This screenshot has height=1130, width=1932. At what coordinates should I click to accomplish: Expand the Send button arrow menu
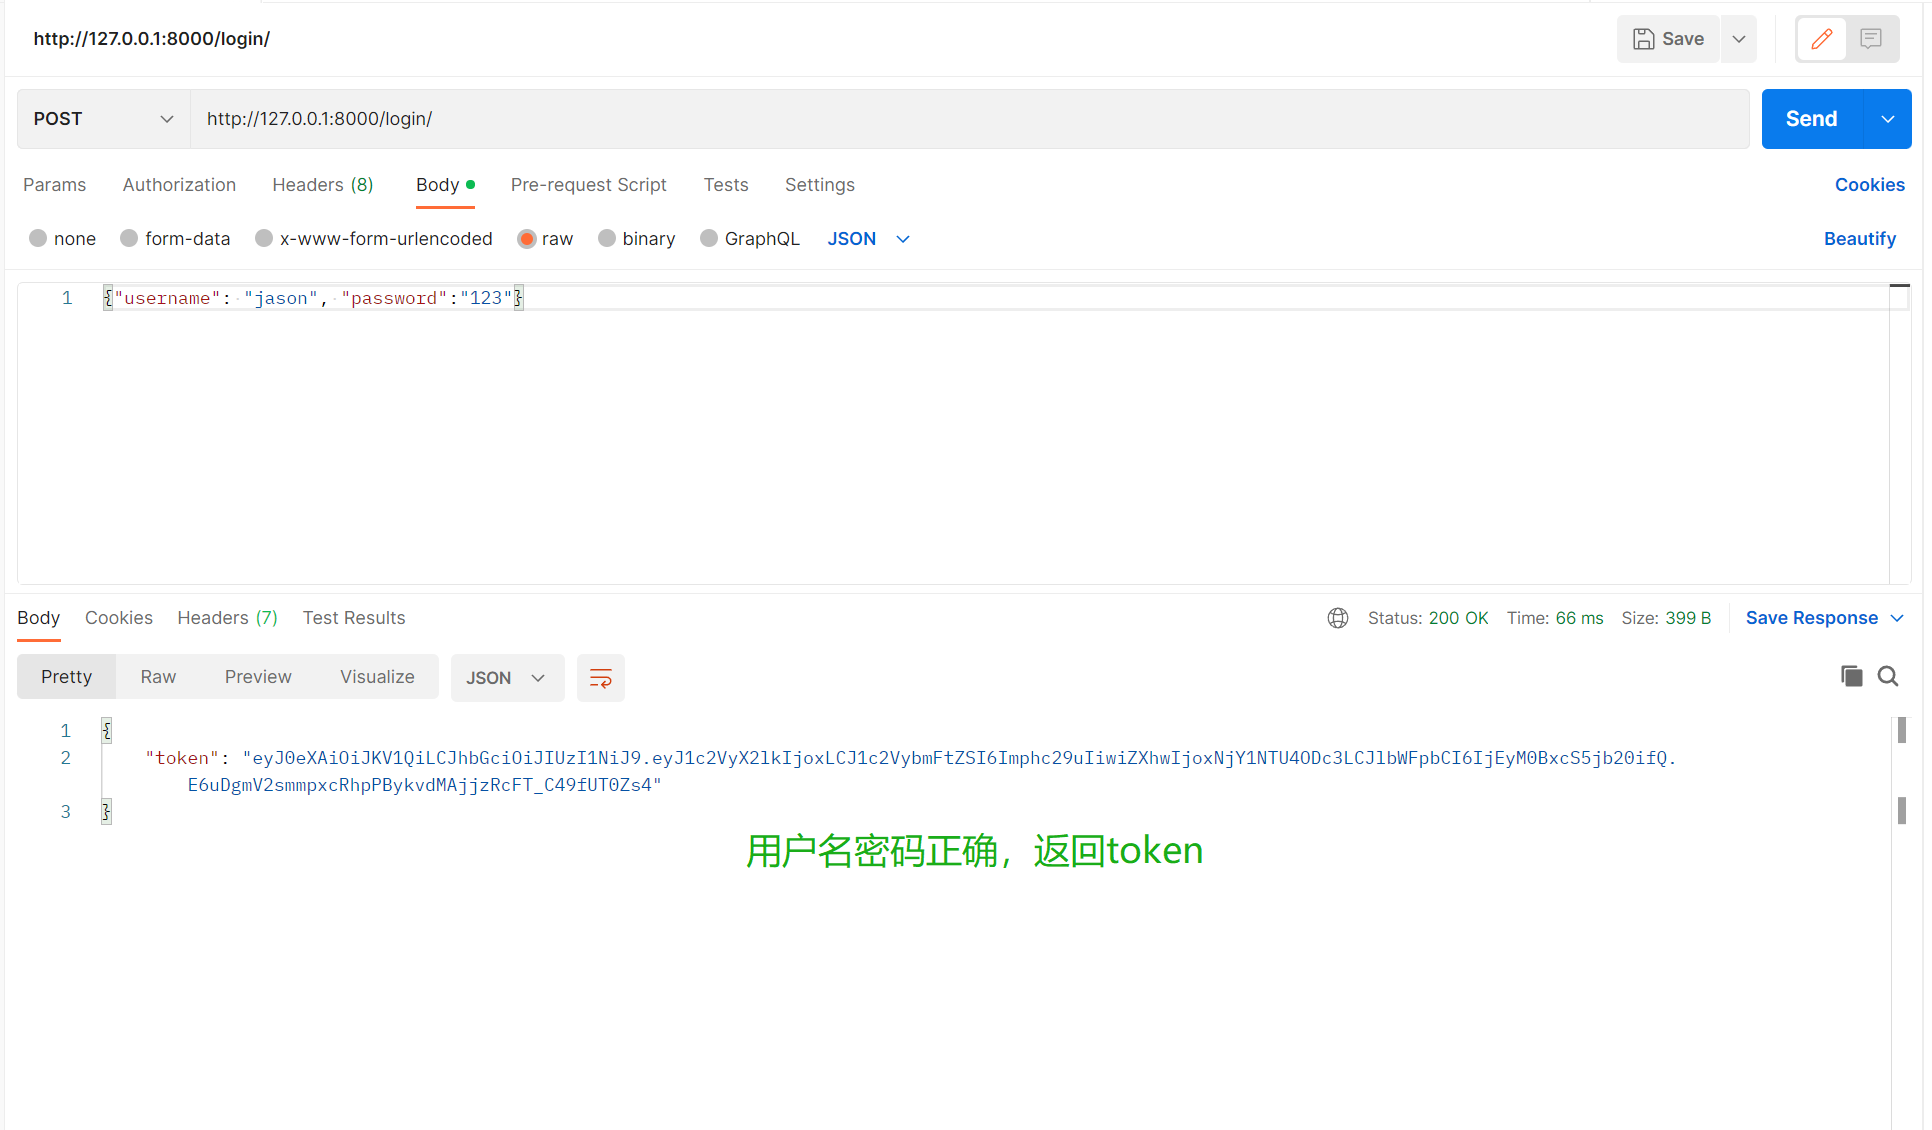point(1887,119)
